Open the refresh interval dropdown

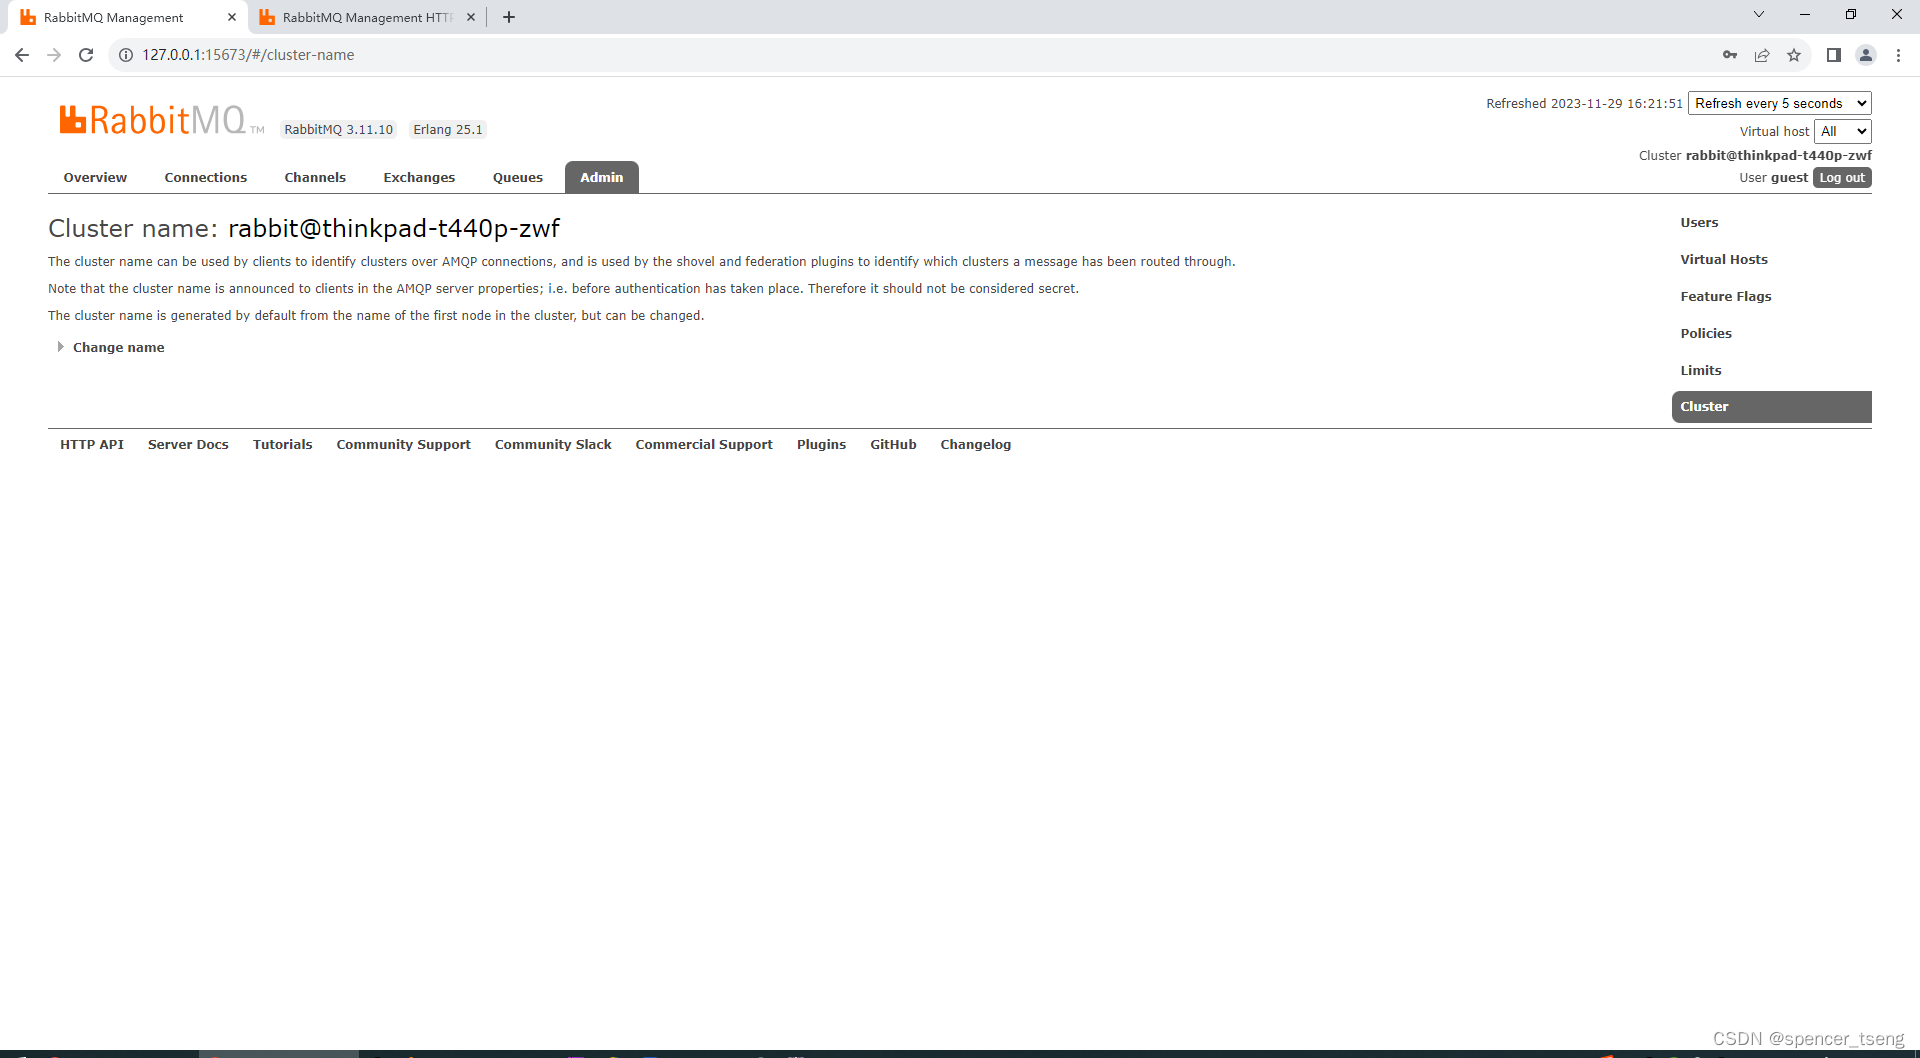(1778, 103)
